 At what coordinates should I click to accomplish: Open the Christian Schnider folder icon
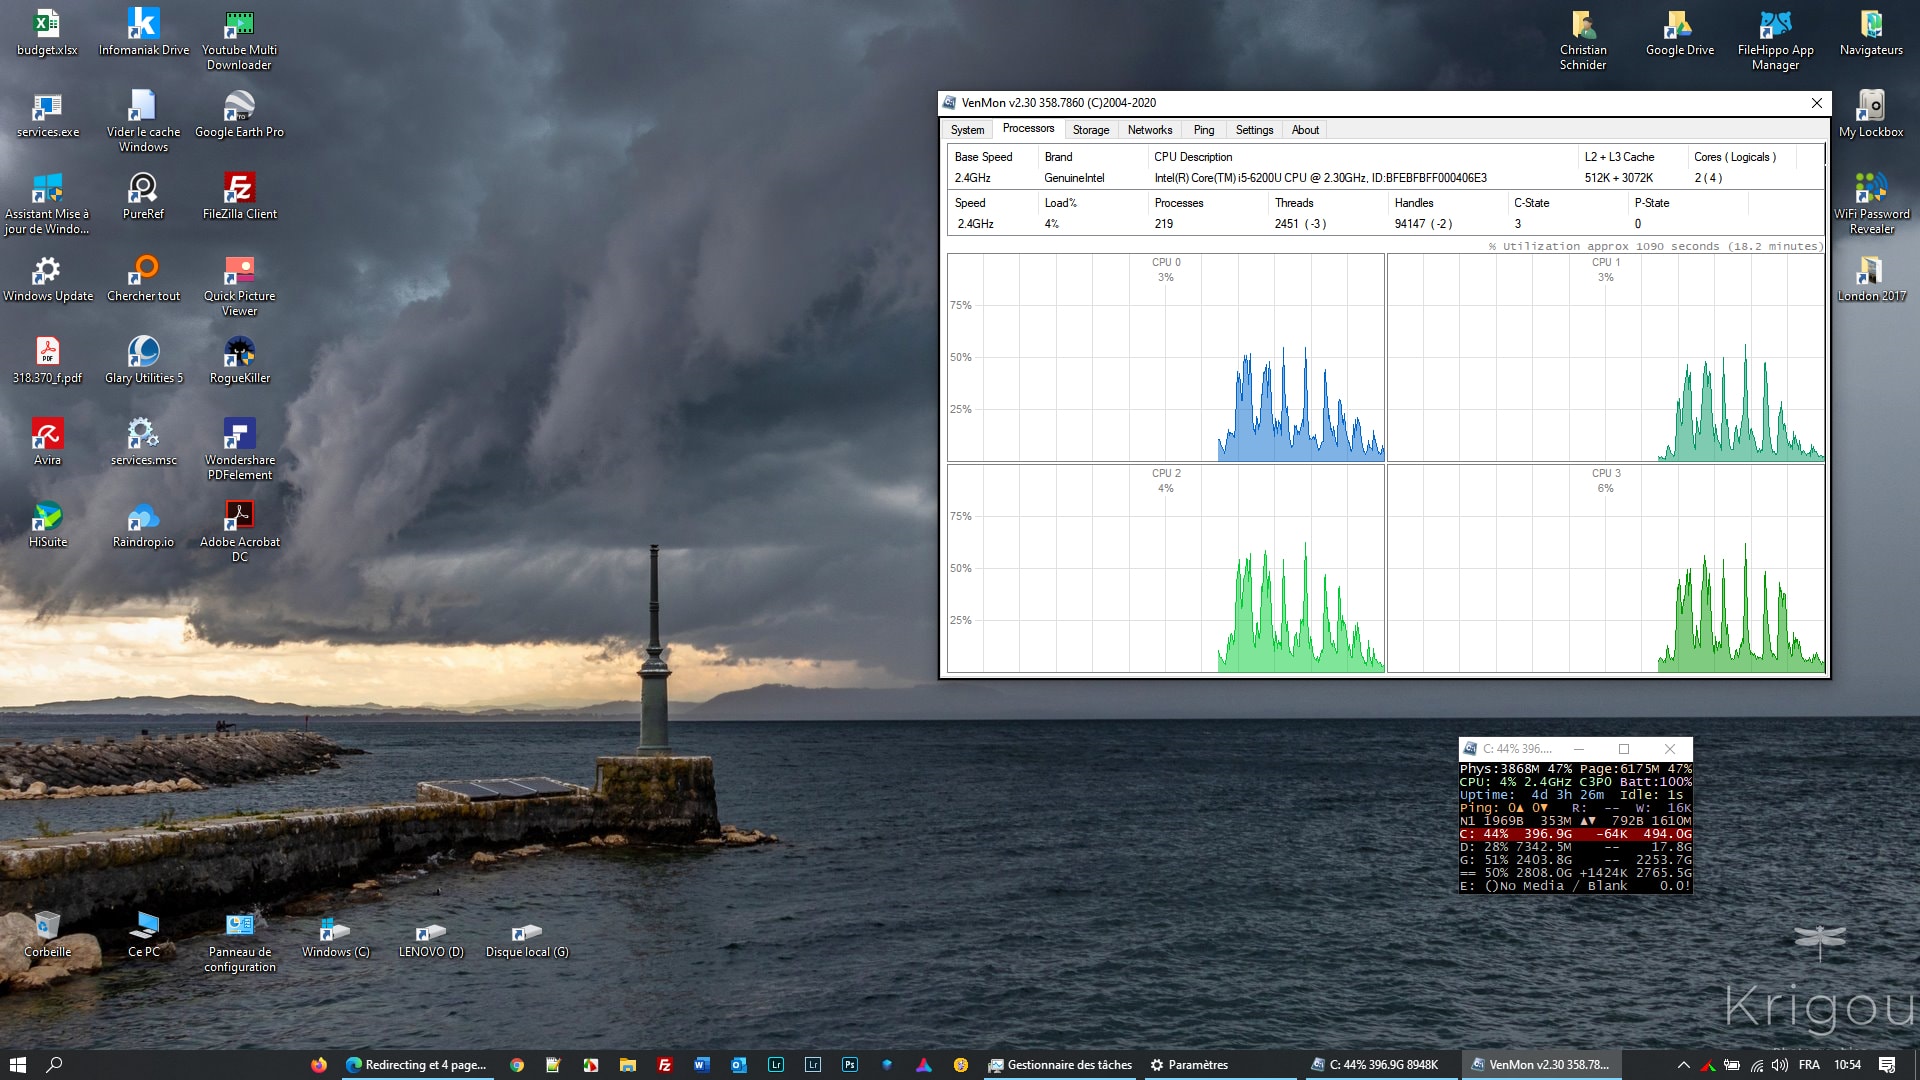coord(1583,39)
